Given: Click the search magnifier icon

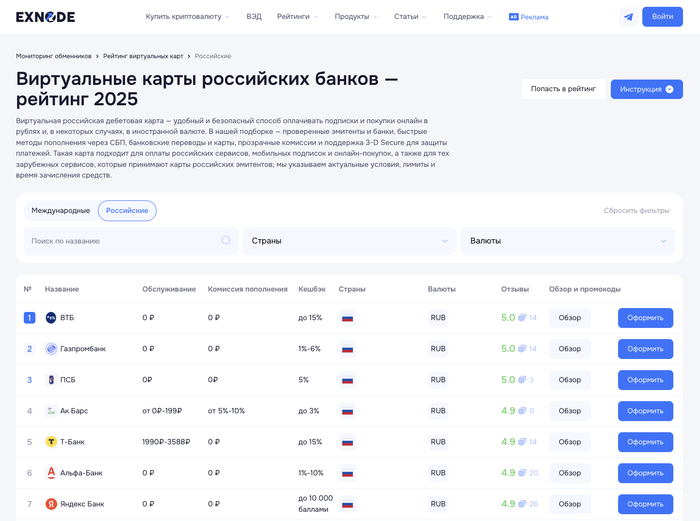Looking at the screenshot, I should [226, 241].
